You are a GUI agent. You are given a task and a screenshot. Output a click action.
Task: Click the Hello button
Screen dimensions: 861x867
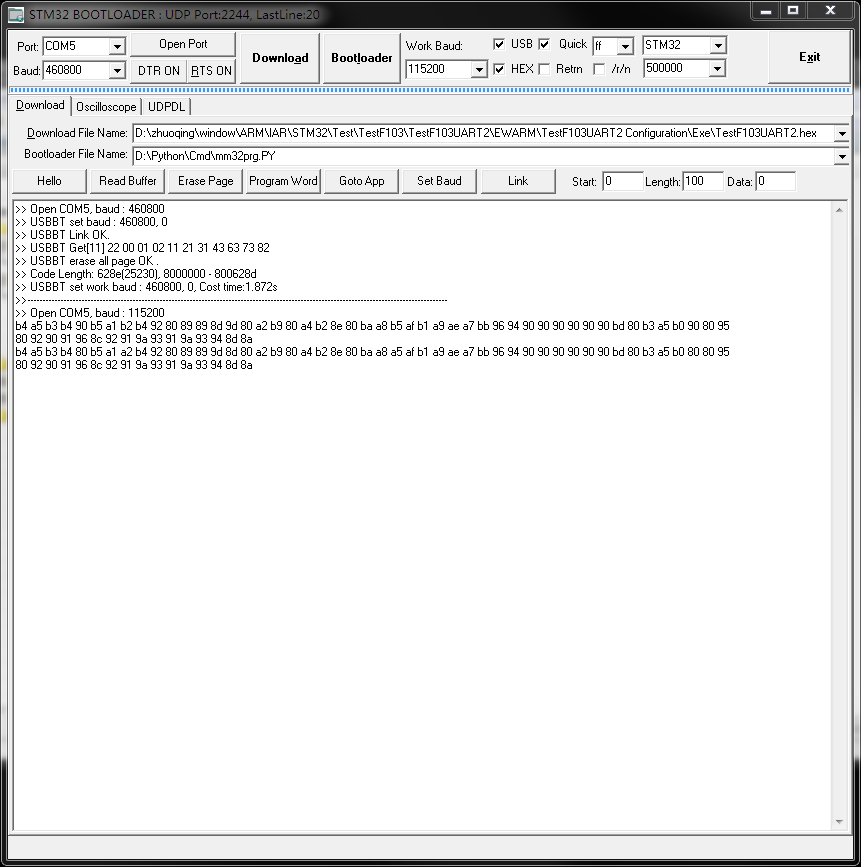pyautogui.click(x=49, y=181)
